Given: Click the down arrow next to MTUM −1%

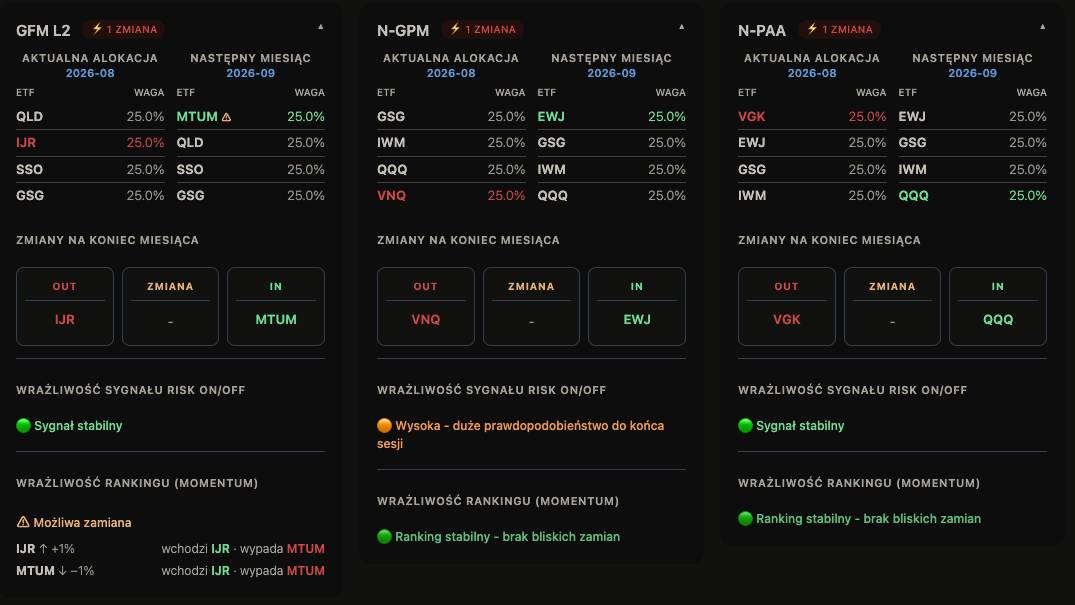Looking at the screenshot, I should [62, 571].
